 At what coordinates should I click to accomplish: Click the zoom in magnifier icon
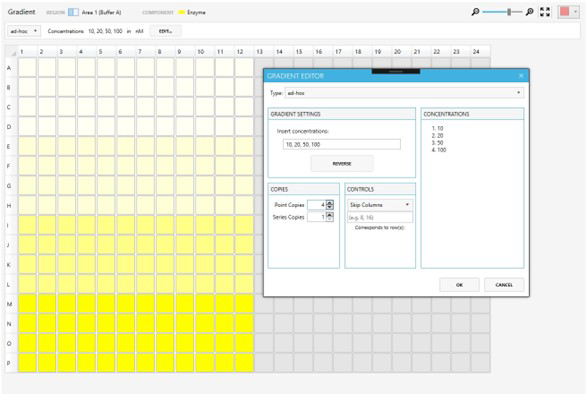coord(529,12)
